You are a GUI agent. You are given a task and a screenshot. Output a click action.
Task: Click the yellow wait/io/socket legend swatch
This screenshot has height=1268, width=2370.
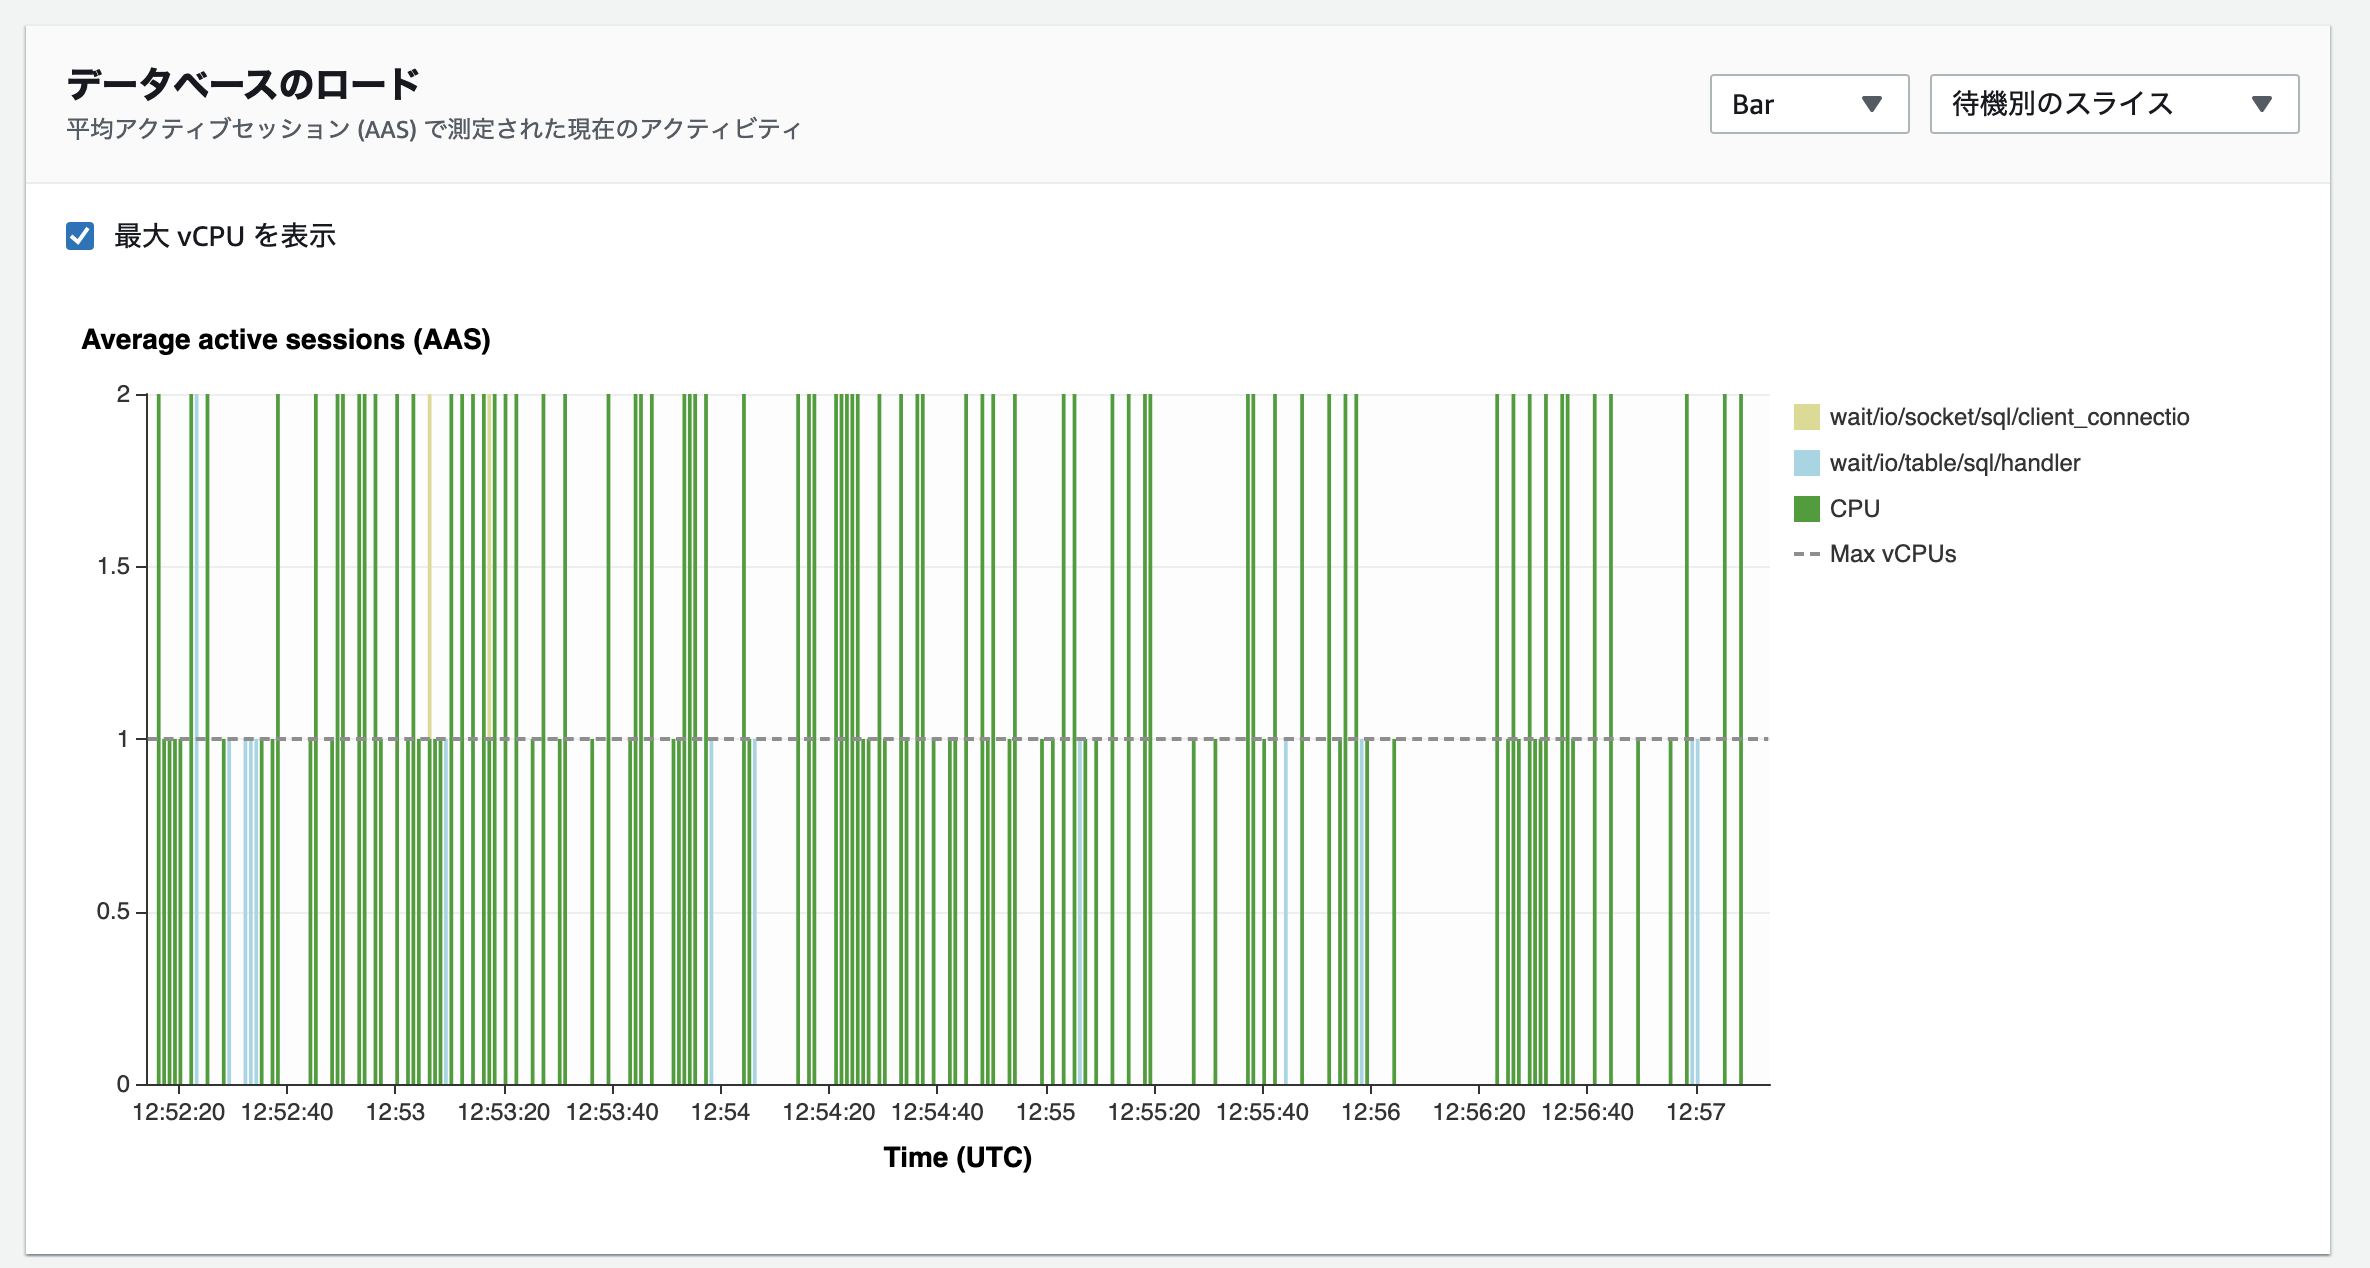tap(1806, 417)
